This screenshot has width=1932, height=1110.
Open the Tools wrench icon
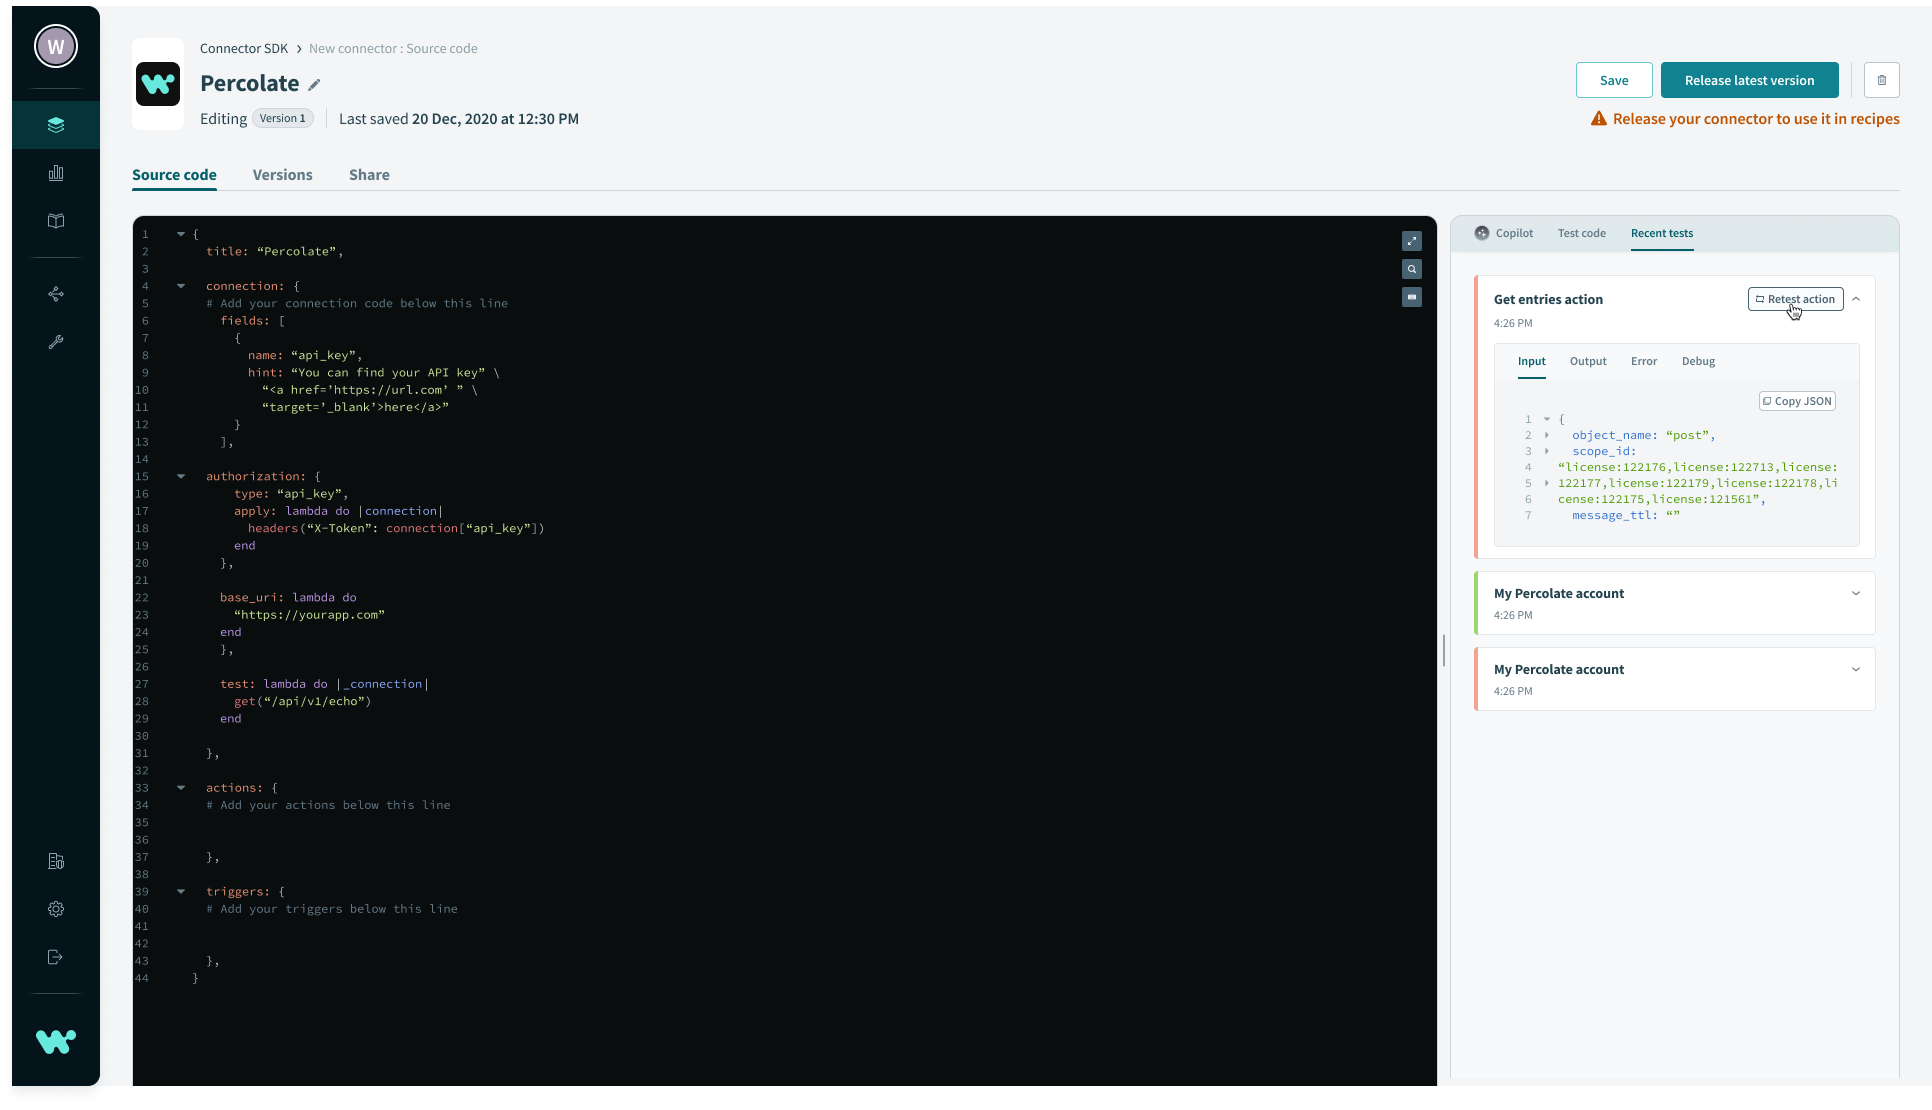click(56, 342)
